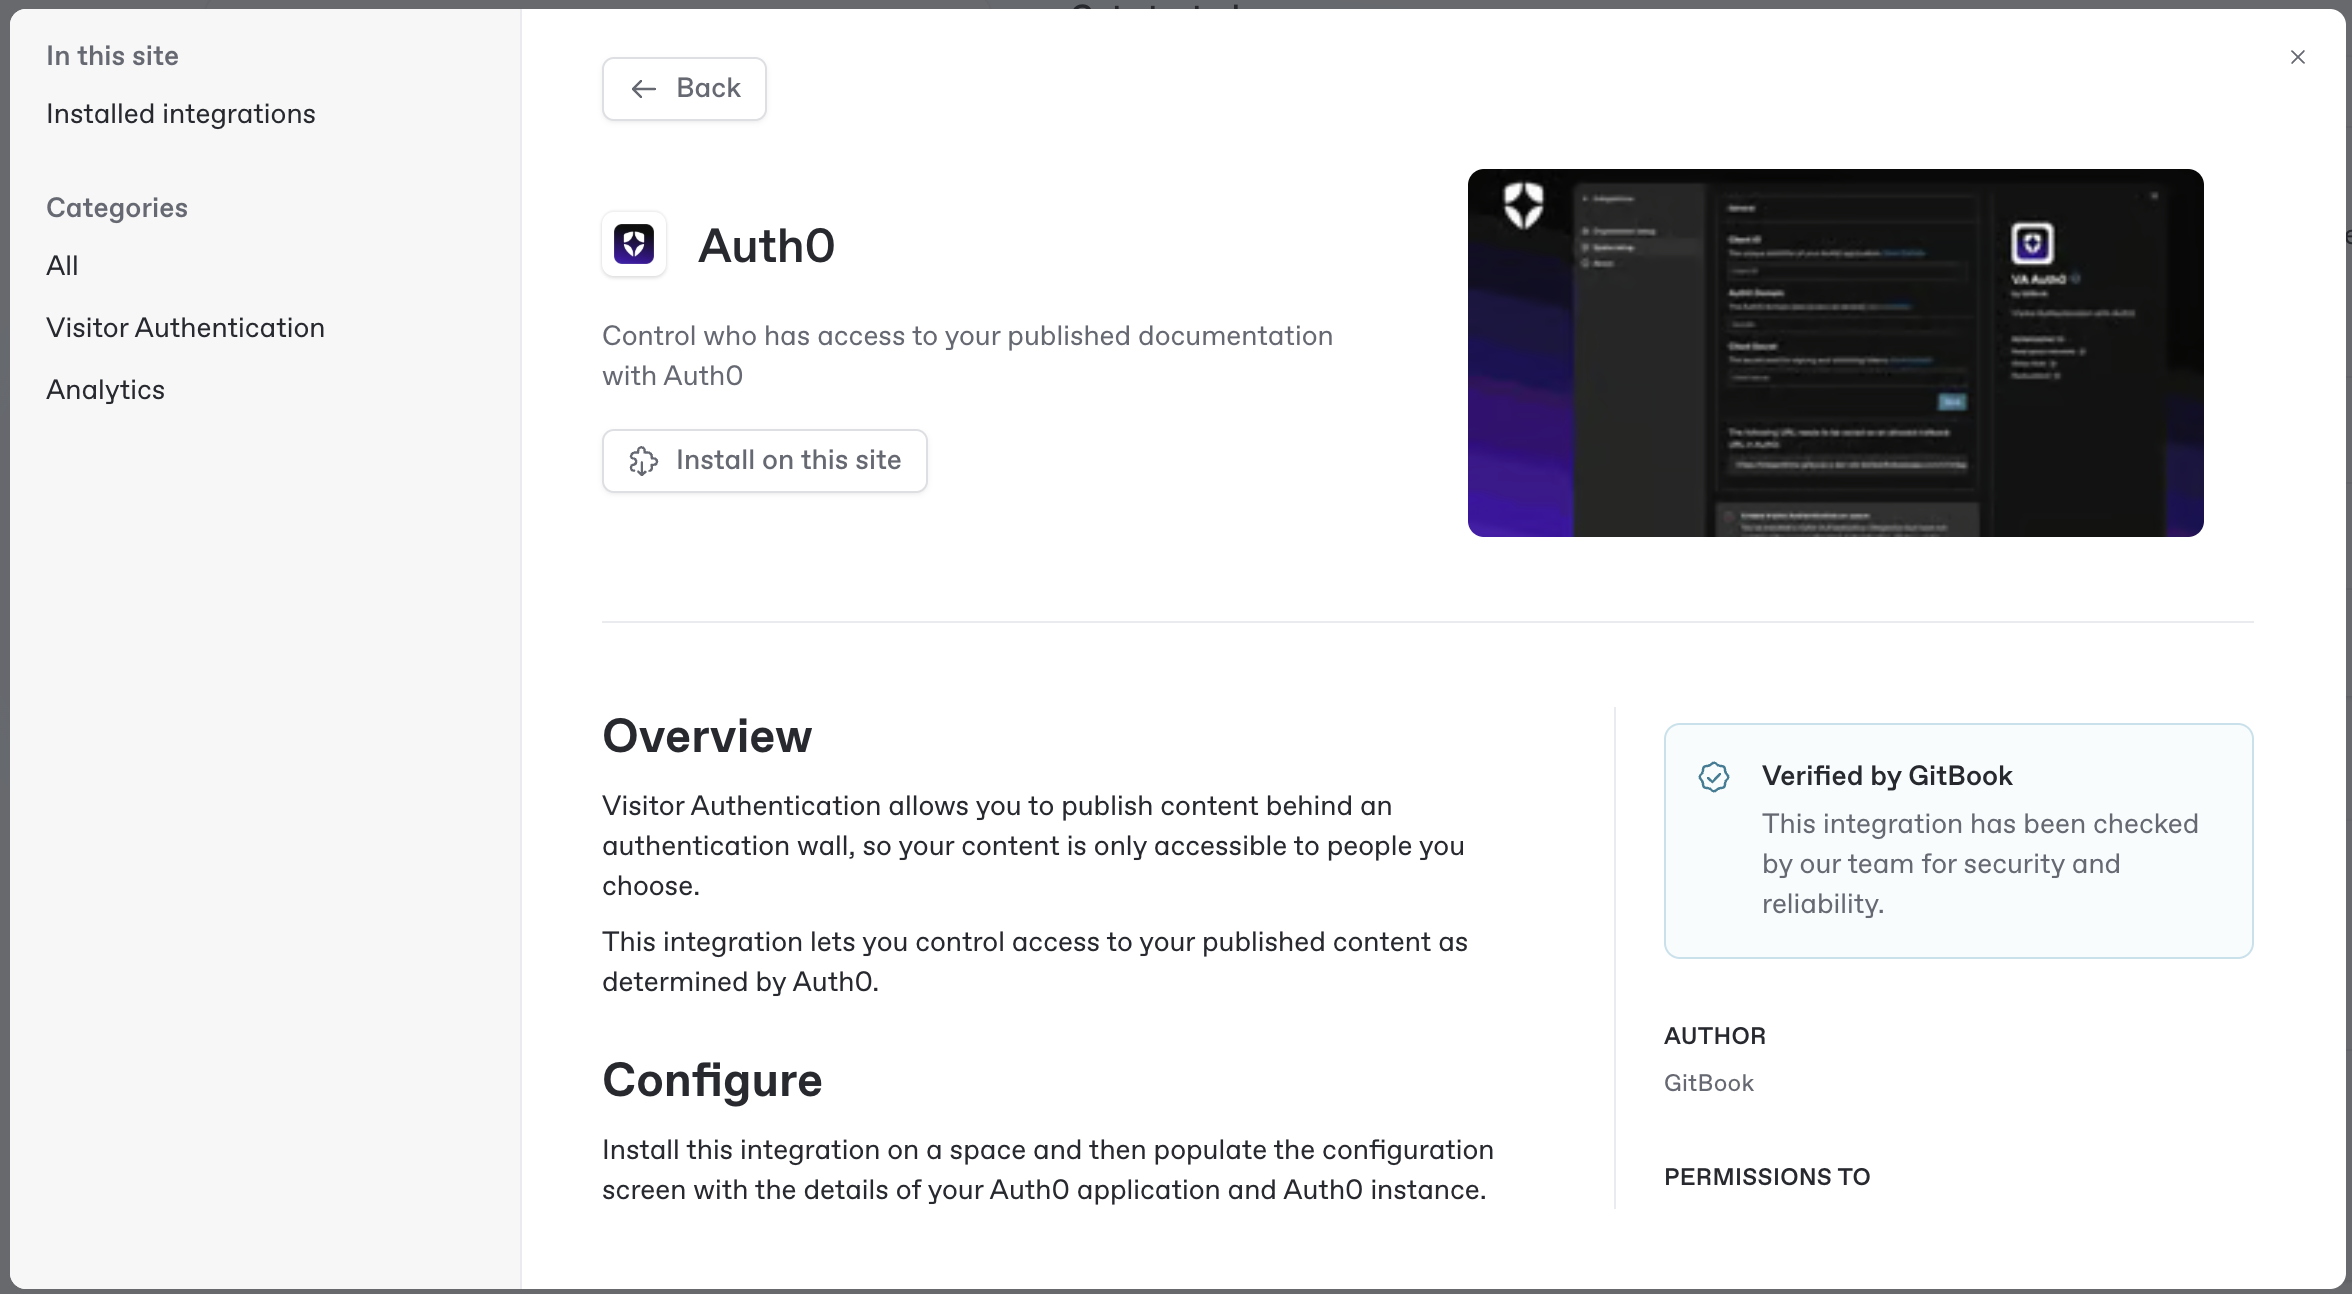The image size is (2352, 1294).
Task: Select the Visitor Authentication category
Action: click(x=185, y=328)
